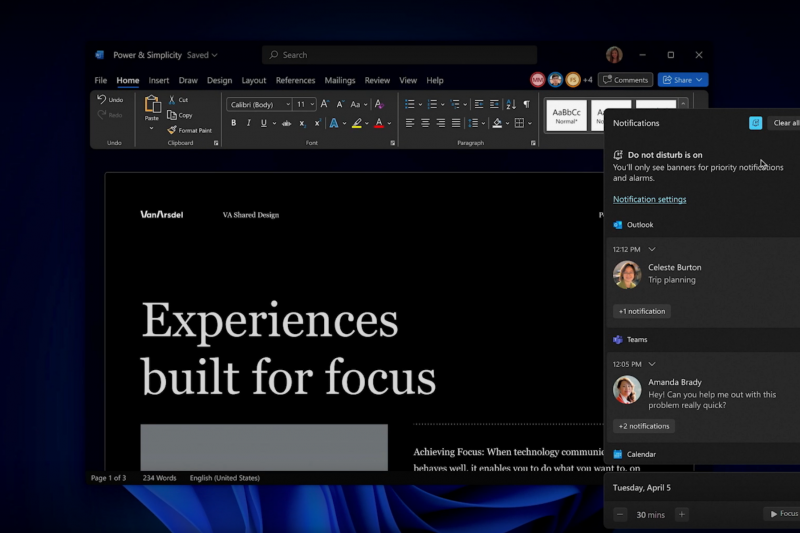Expand the 12:05 PM Teams notification chevron
This screenshot has height=533, width=800.
[x=652, y=364]
